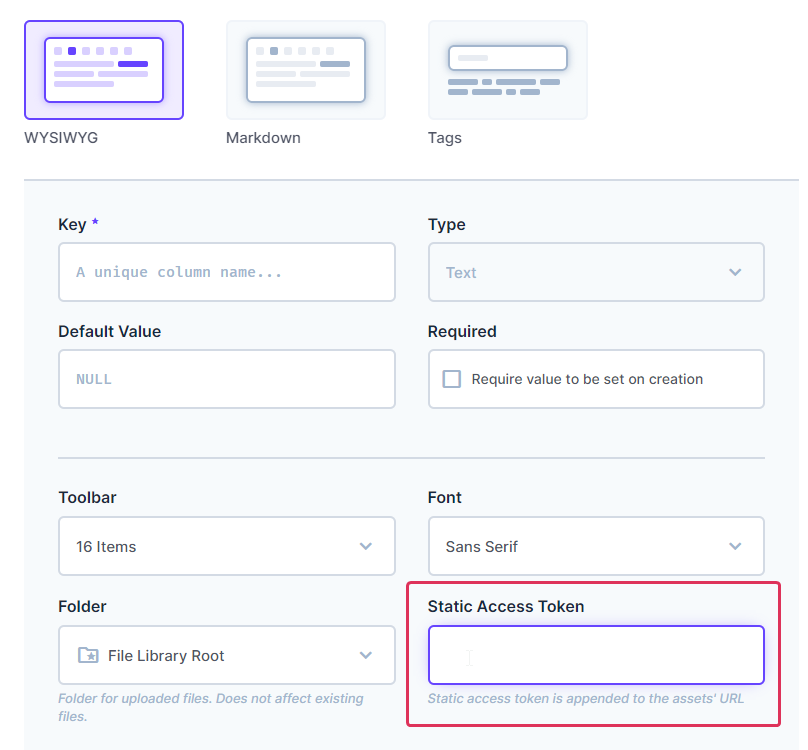
Task: Click the chevron on the Type selector
Action: point(735,272)
